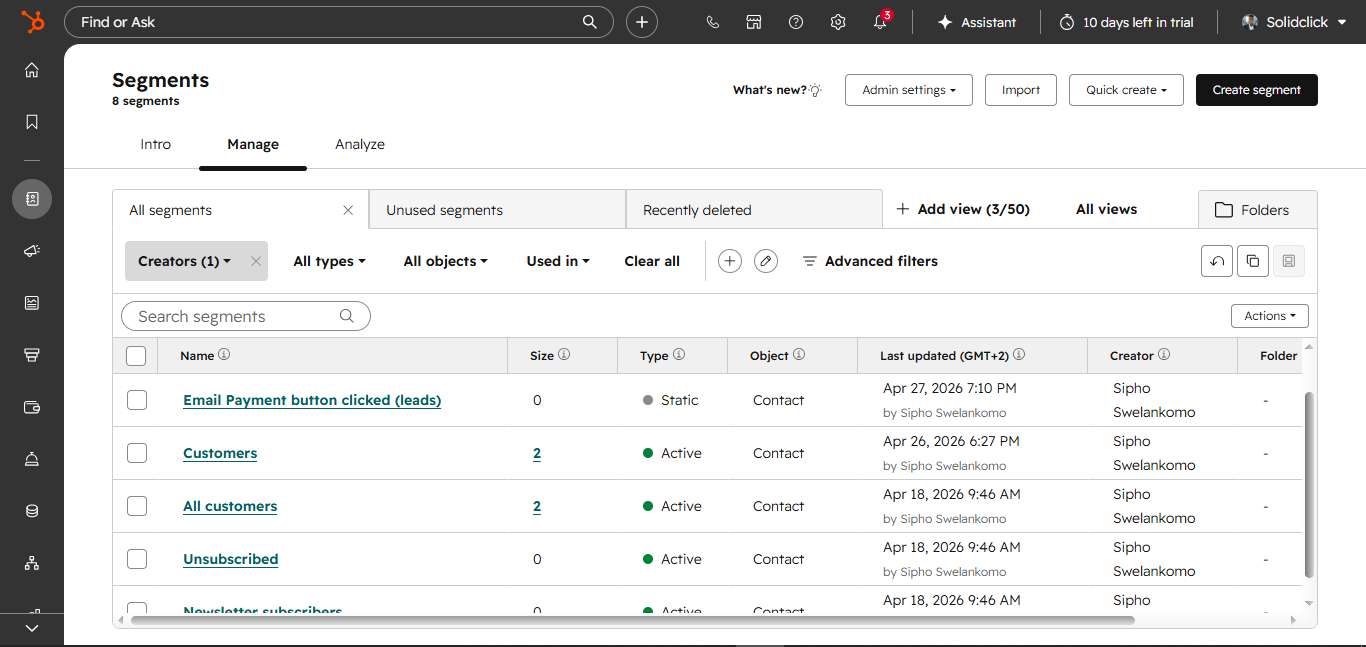The width and height of the screenshot is (1366, 647).
Task: Open the Sales icon in the sidebar
Action: click(x=32, y=355)
